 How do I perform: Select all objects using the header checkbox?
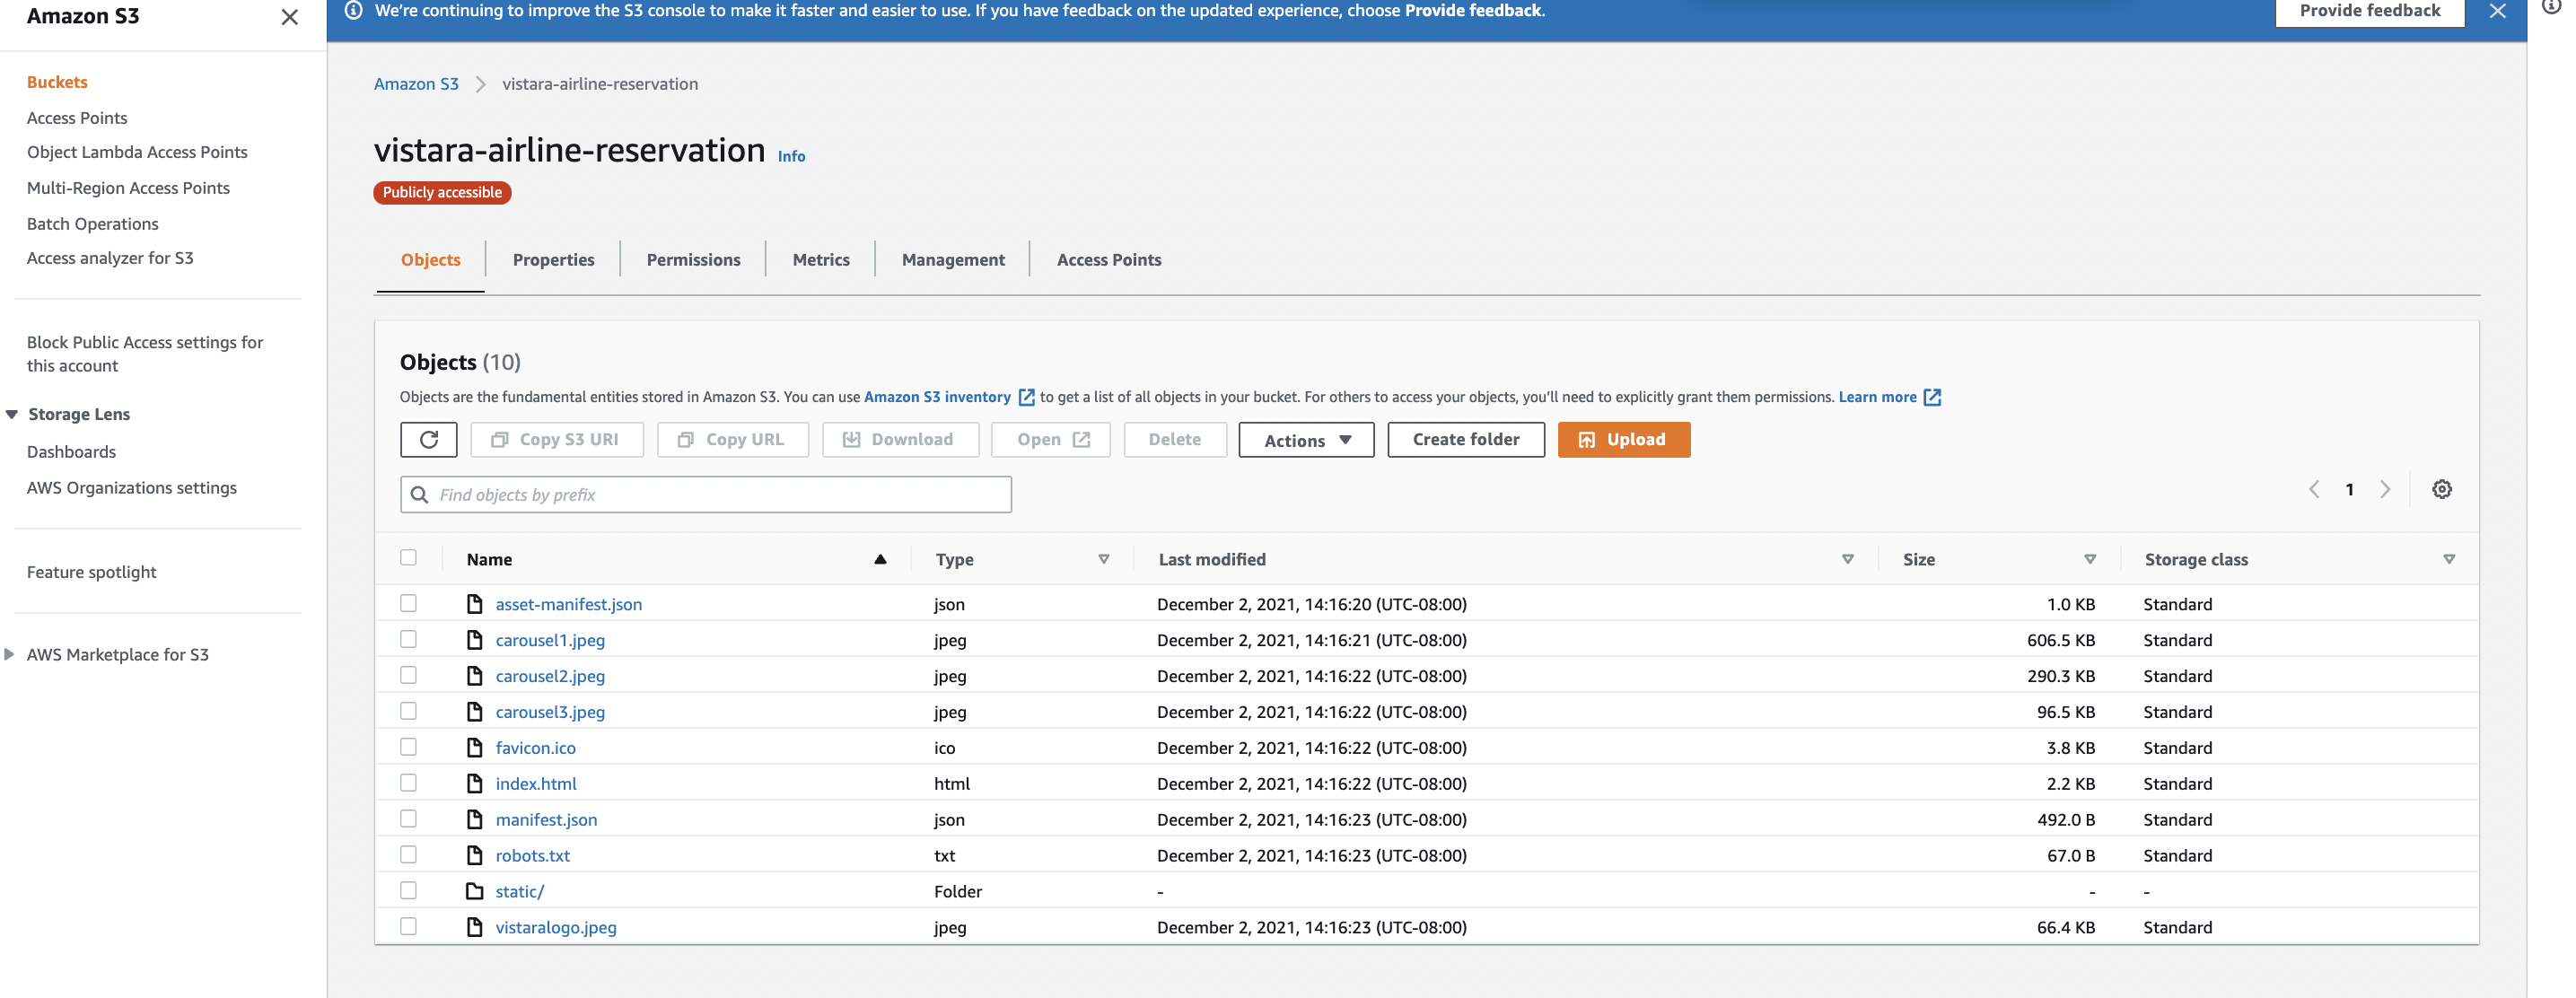coord(408,558)
